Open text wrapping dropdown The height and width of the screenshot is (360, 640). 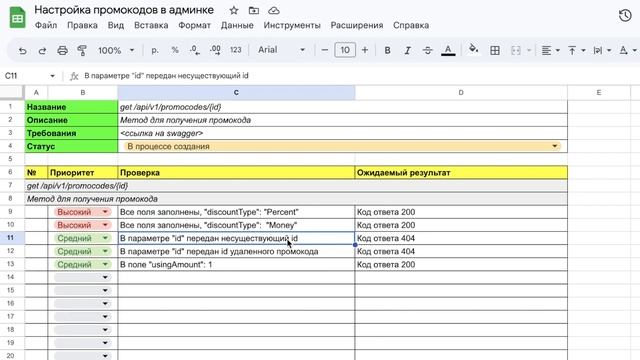point(602,50)
